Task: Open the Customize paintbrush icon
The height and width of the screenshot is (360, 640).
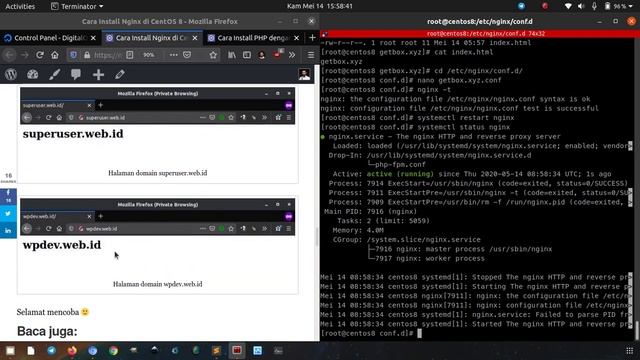Action: 54,74
